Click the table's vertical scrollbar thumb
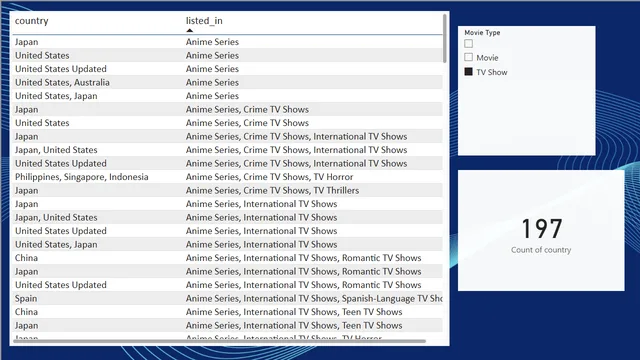Screen dimensions: 640x360 (444, 38)
